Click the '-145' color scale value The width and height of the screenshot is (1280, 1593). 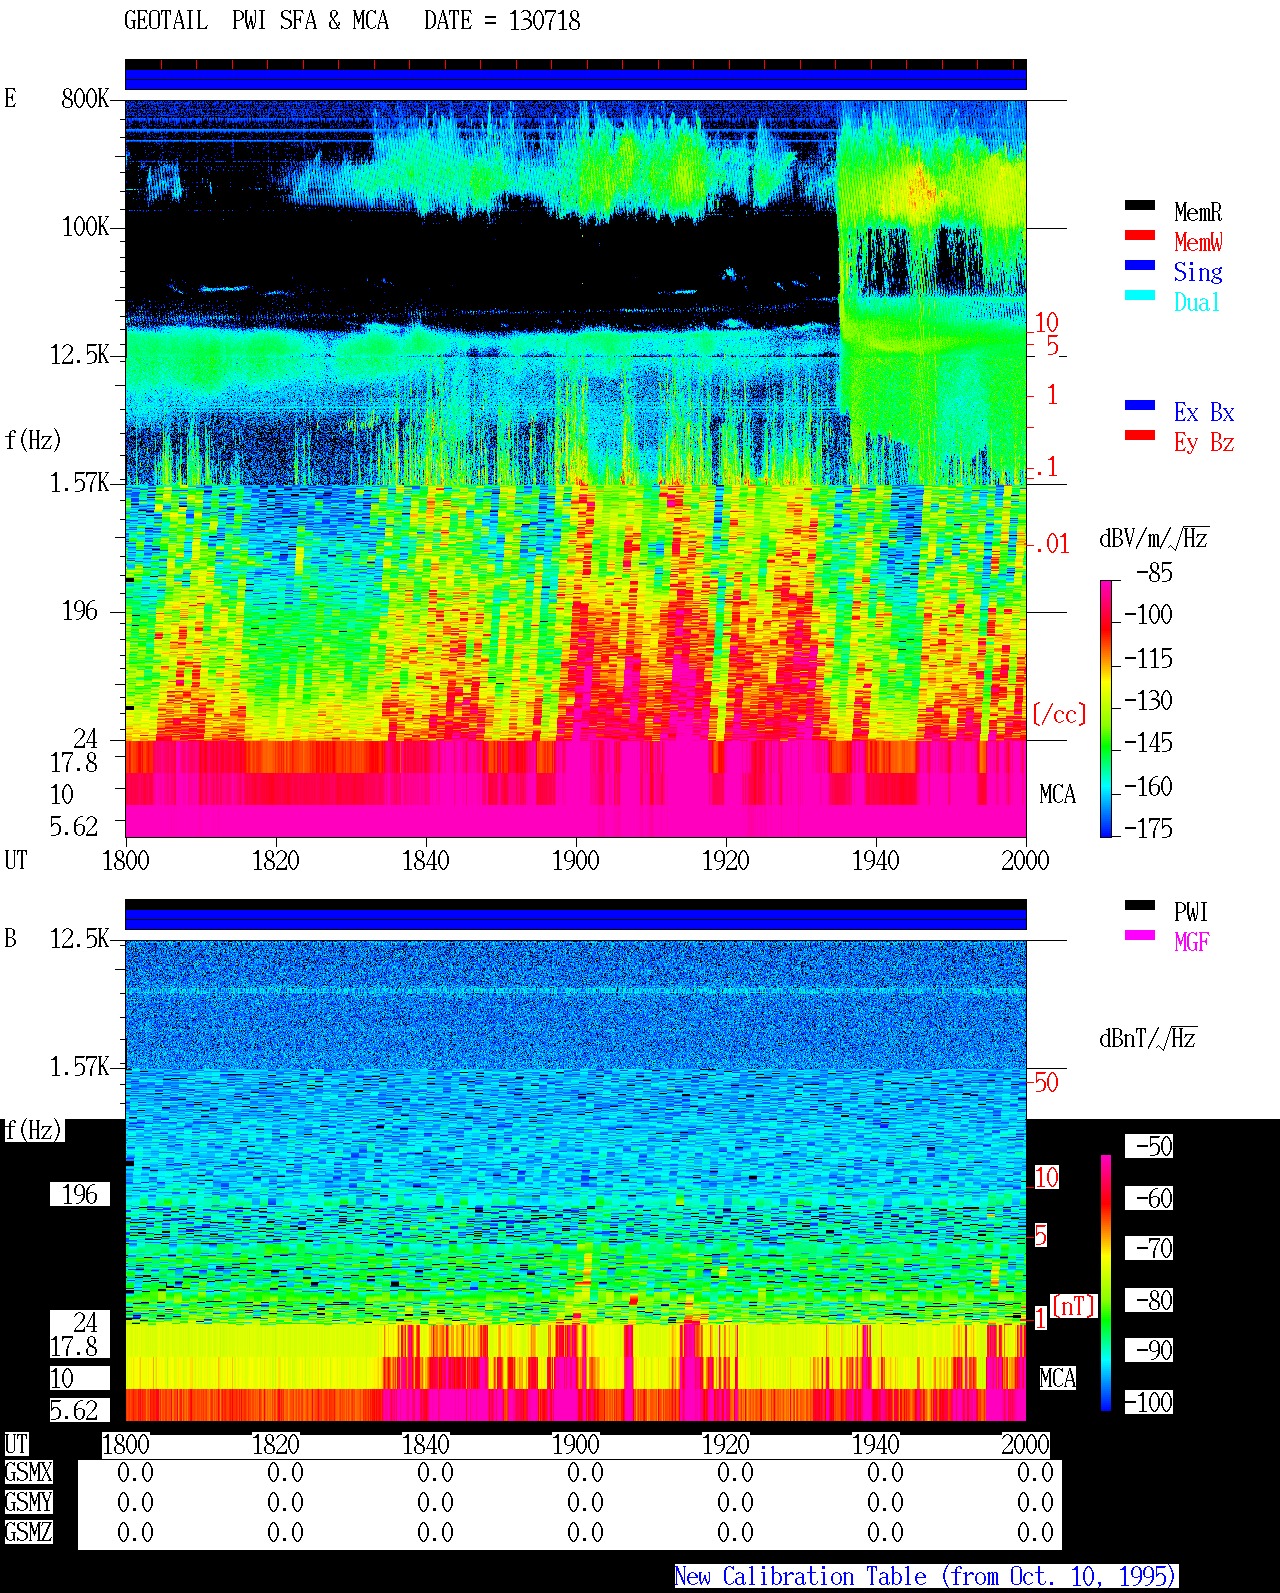[1148, 743]
